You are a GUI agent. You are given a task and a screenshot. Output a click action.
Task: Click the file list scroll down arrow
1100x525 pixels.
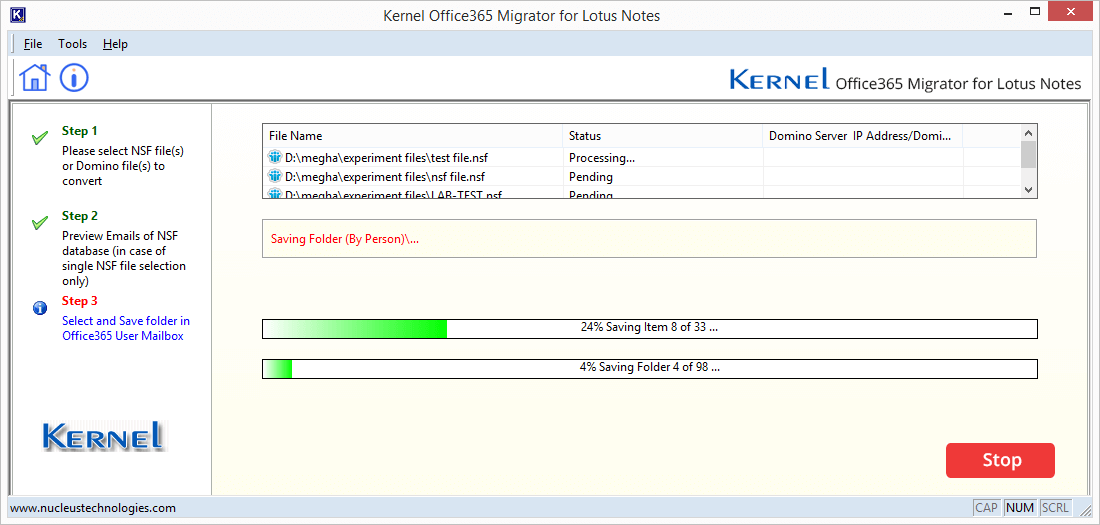coord(1028,190)
